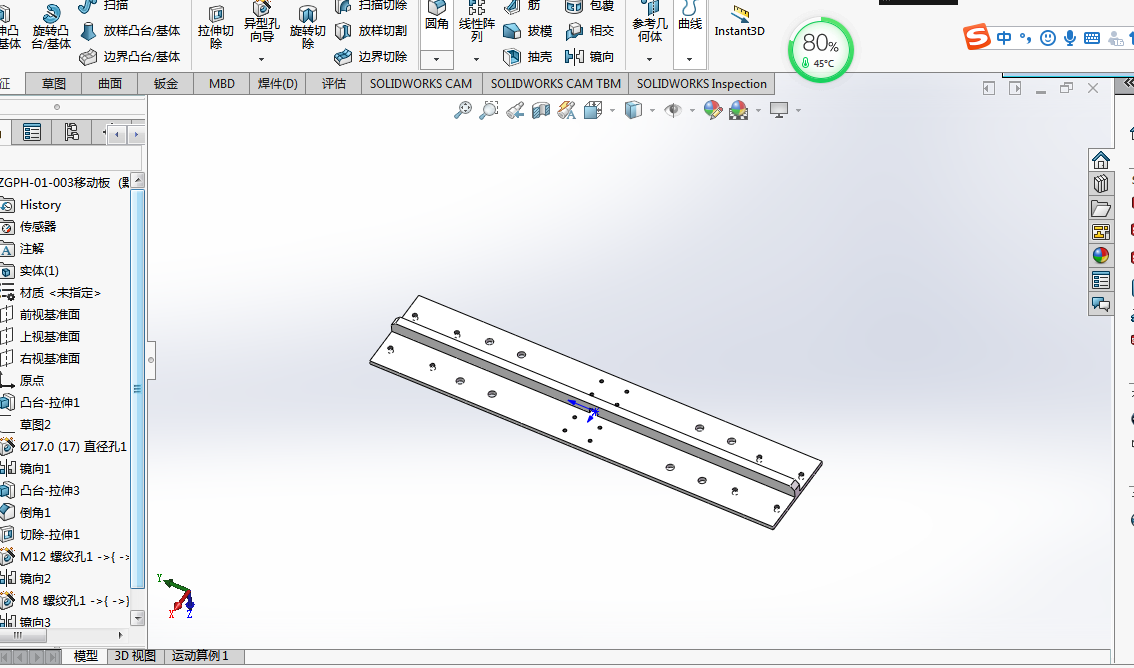Open SOLIDWORKS Resources home icon in task pane

tap(1101, 160)
